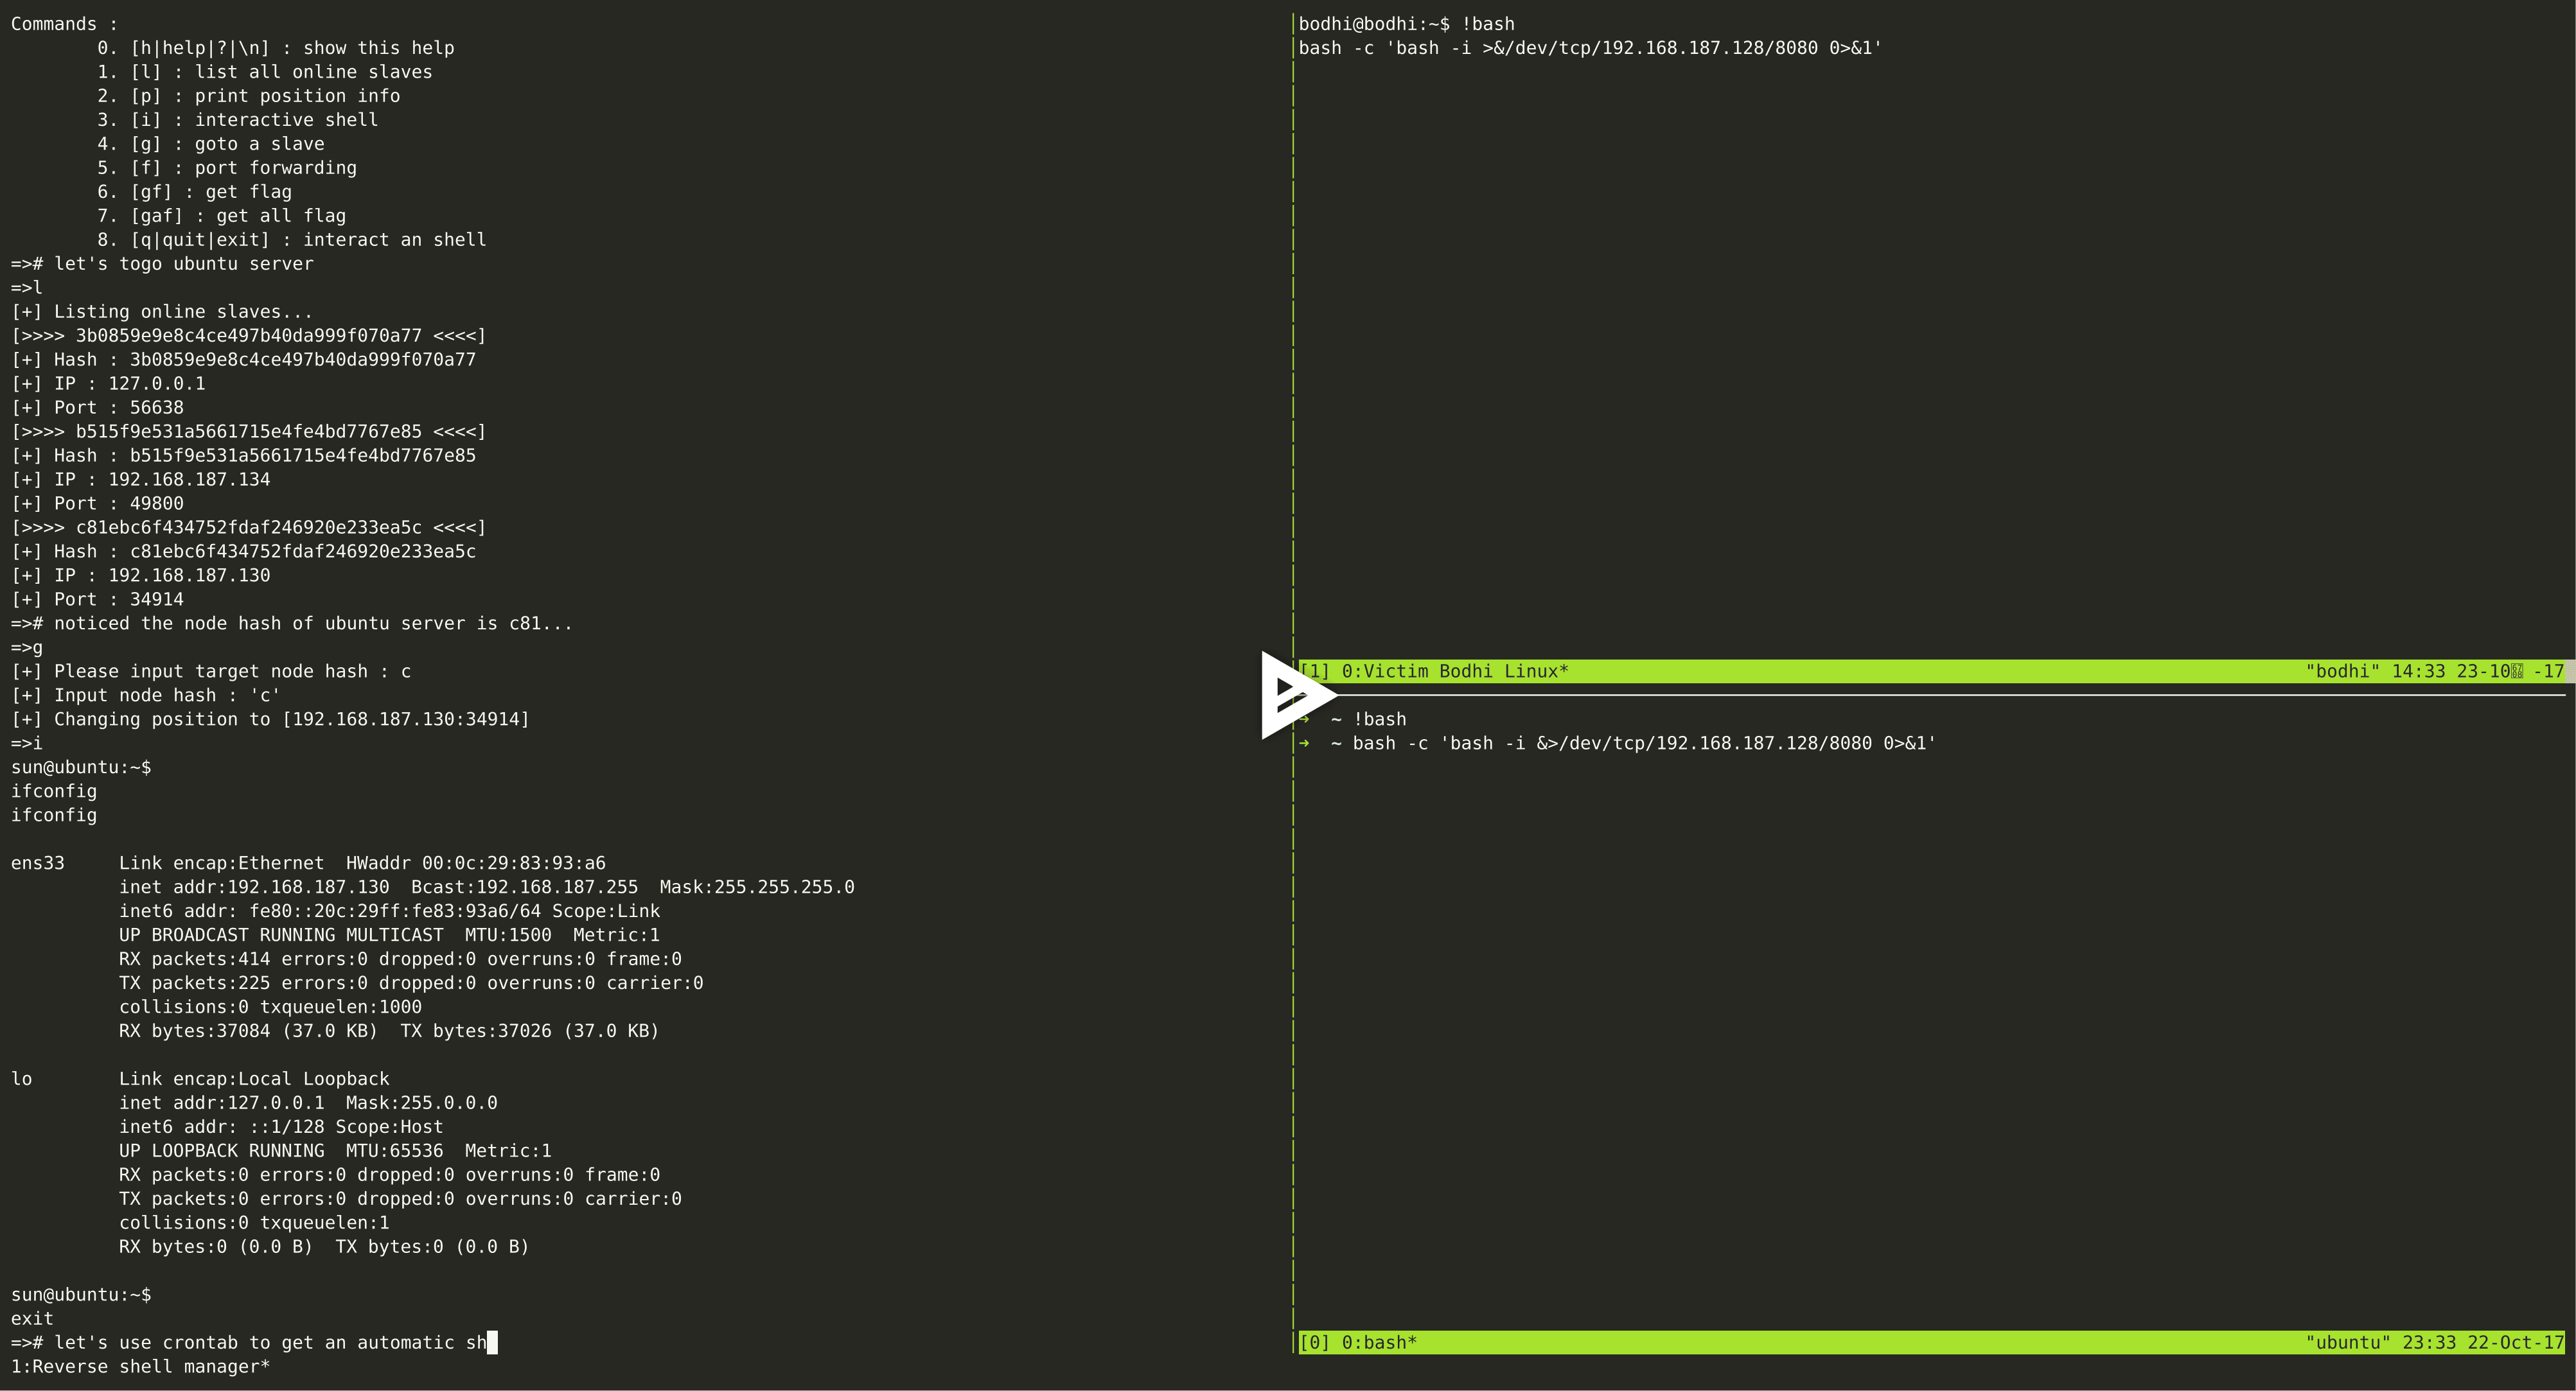Select the '0:Victim Bodhi Linux*' tmux window tab
The width and height of the screenshot is (2576, 1391).
(1454, 672)
